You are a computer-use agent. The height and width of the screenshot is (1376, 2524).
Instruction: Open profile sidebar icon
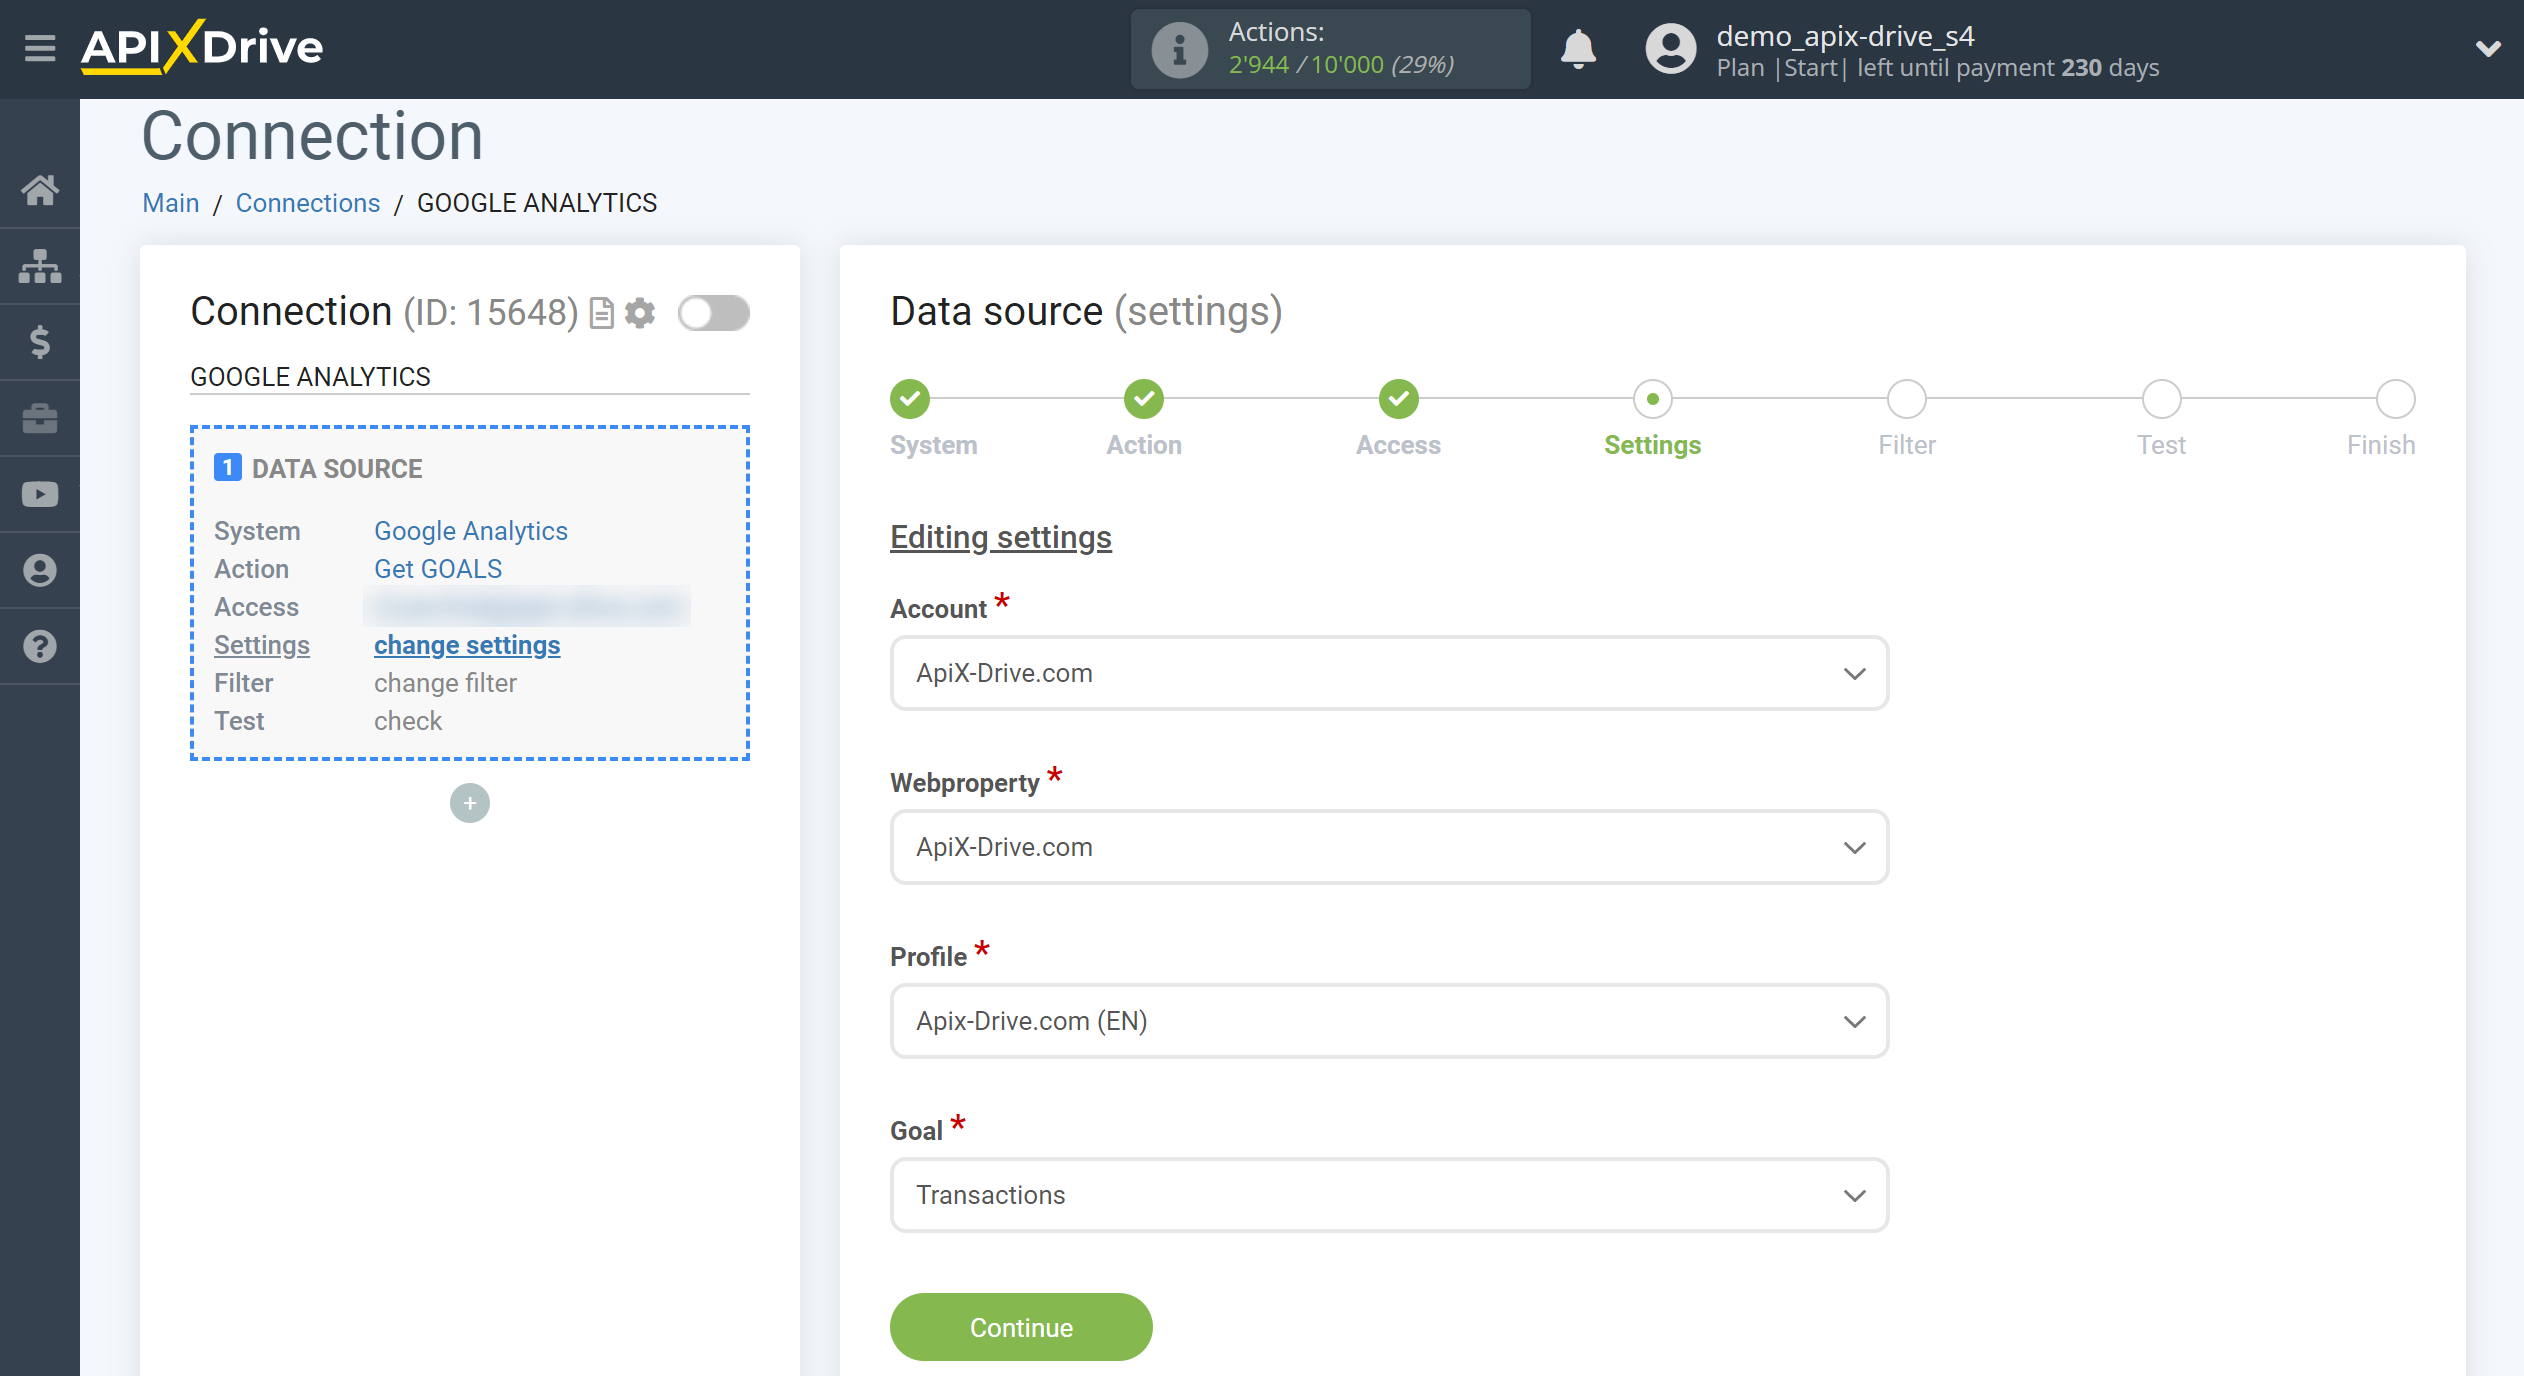[40, 570]
